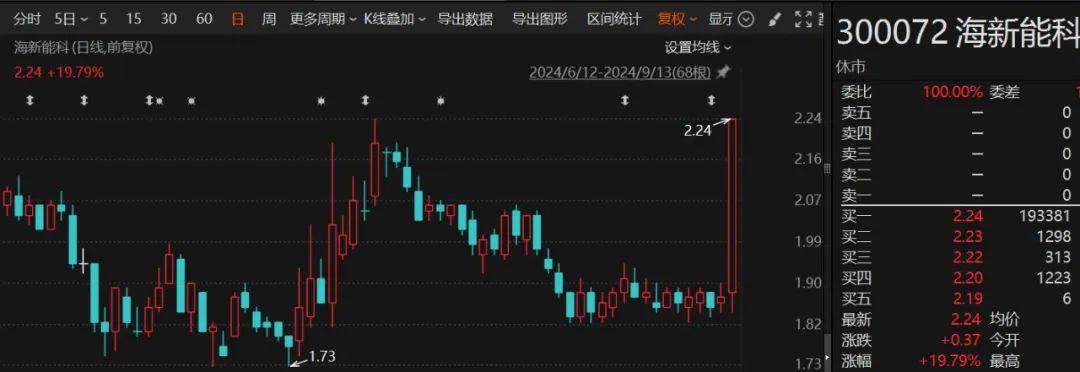Switch to 日 daily K-line period
The height and width of the screenshot is (372, 1080).
pos(238,19)
